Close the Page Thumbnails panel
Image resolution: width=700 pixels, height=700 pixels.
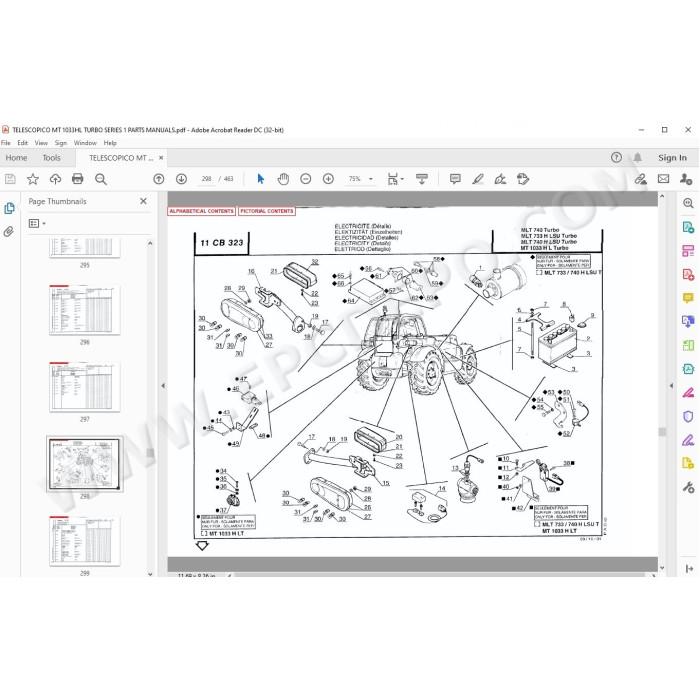[x=143, y=201]
